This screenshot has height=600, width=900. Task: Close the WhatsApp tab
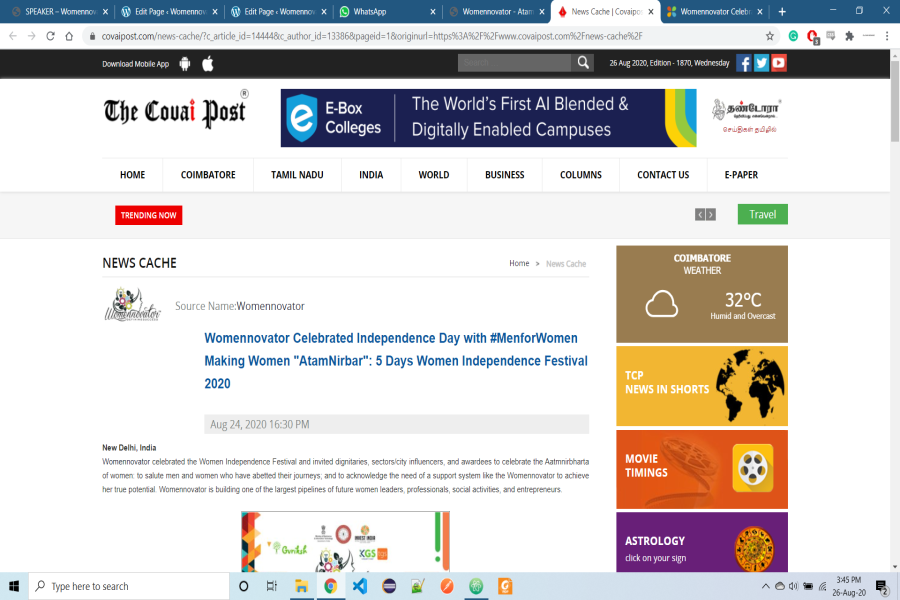[x=433, y=11]
